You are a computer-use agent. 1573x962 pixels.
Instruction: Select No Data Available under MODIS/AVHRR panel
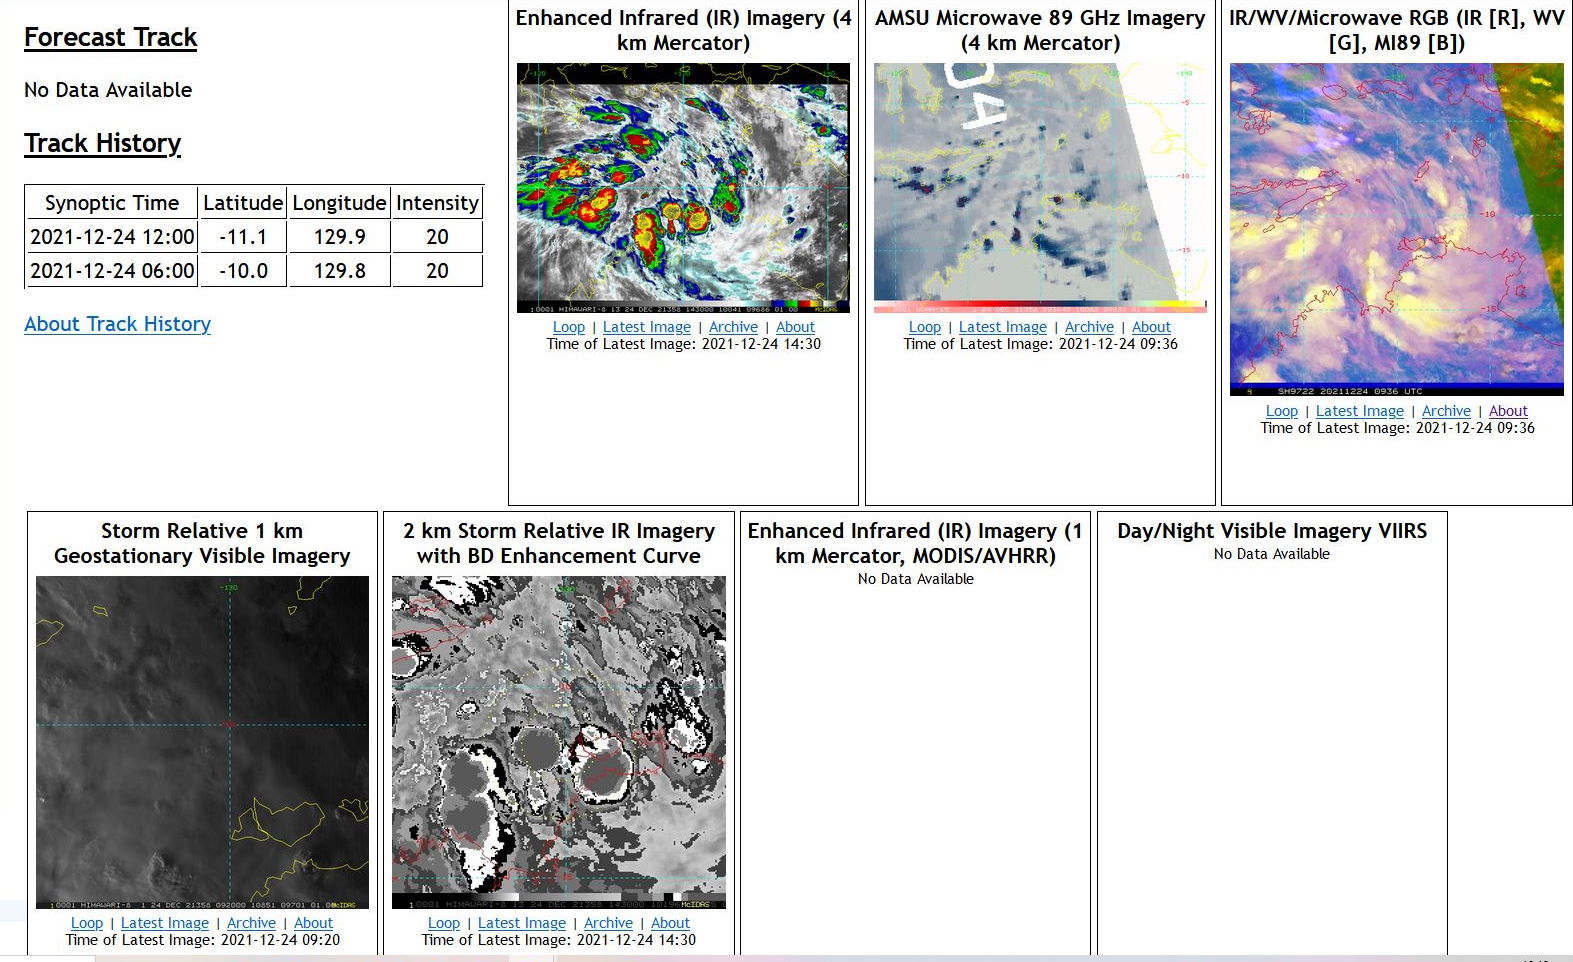916,579
